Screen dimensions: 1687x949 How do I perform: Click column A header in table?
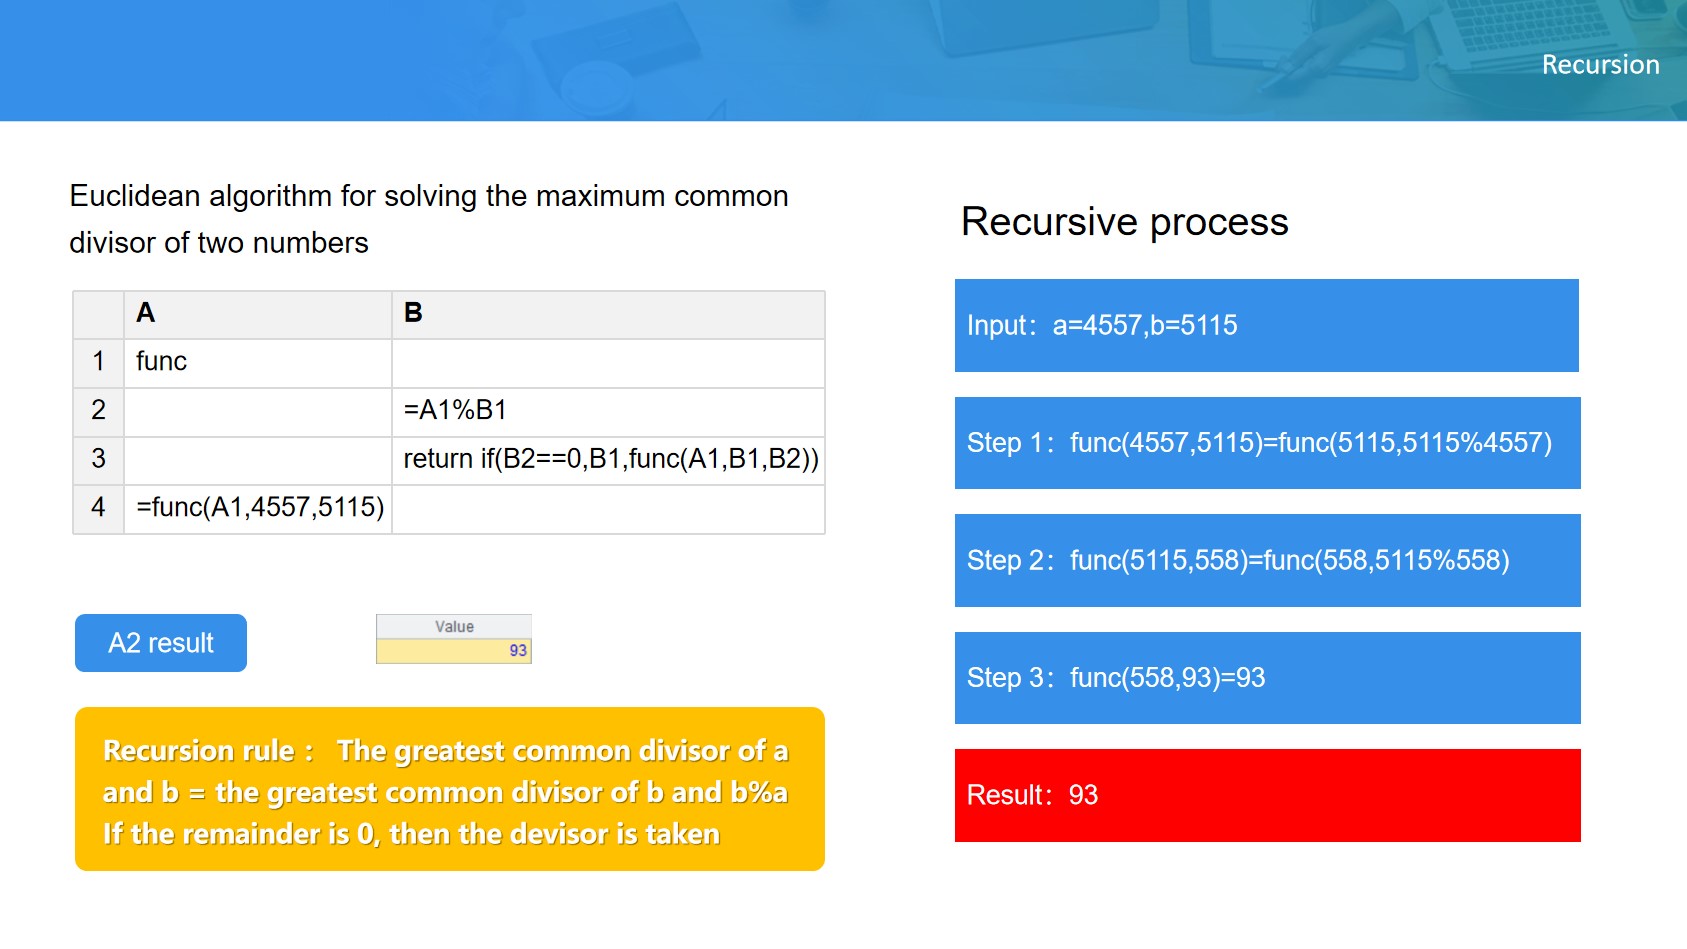click(257, 314)
